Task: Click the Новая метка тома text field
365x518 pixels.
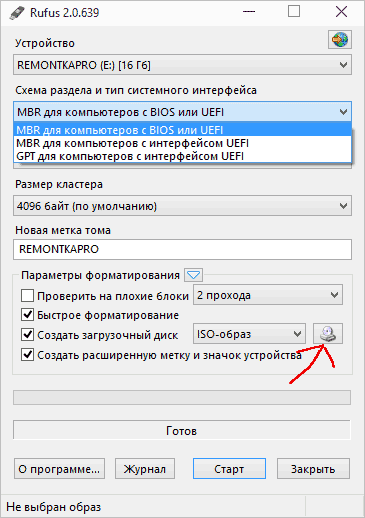Action: (182, 249)
